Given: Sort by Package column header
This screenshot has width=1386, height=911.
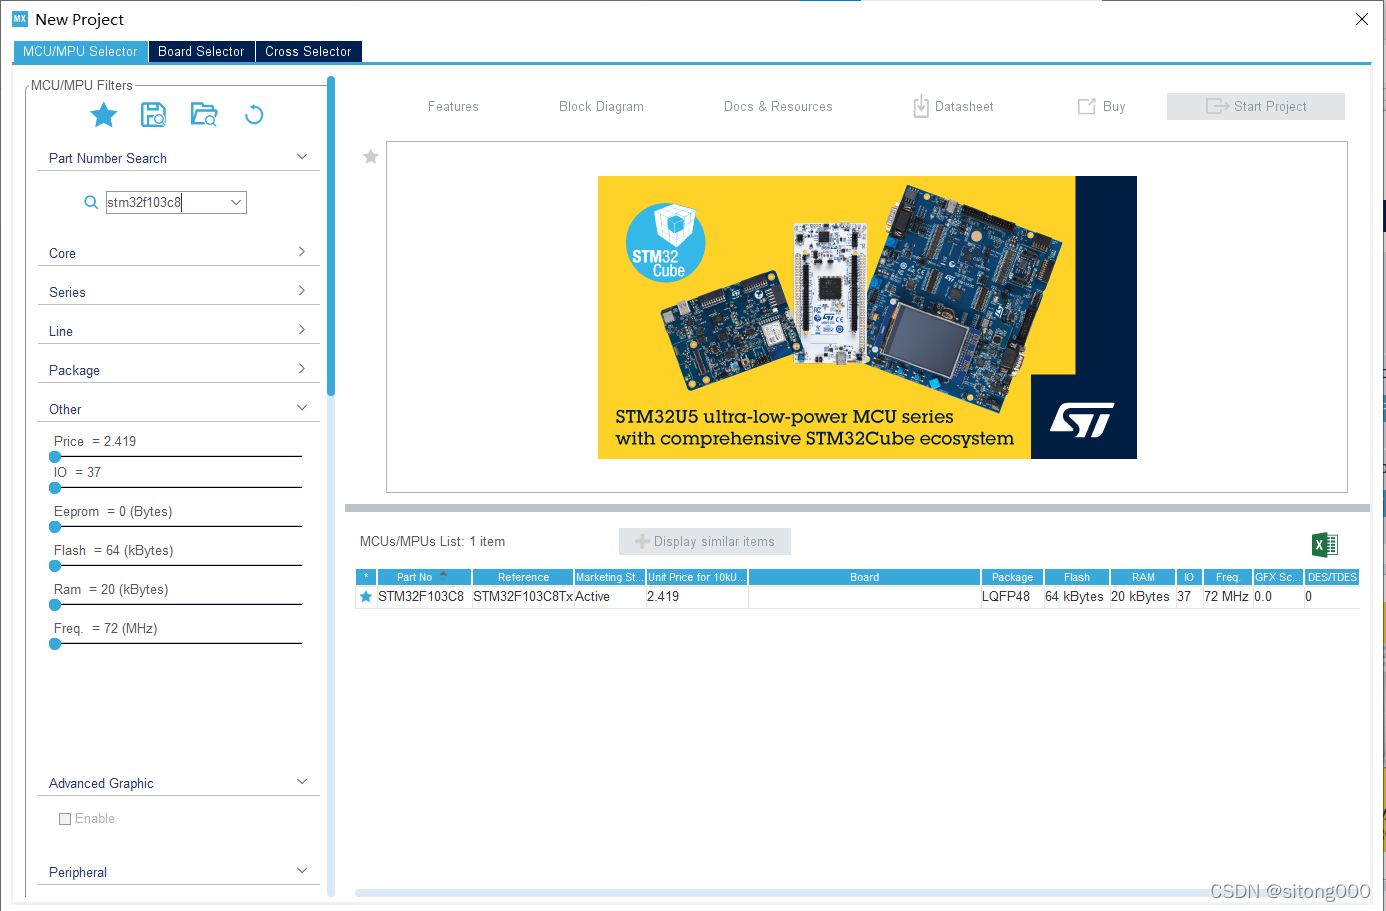Looking at the screenshot, I should [x=1012, y=577].
